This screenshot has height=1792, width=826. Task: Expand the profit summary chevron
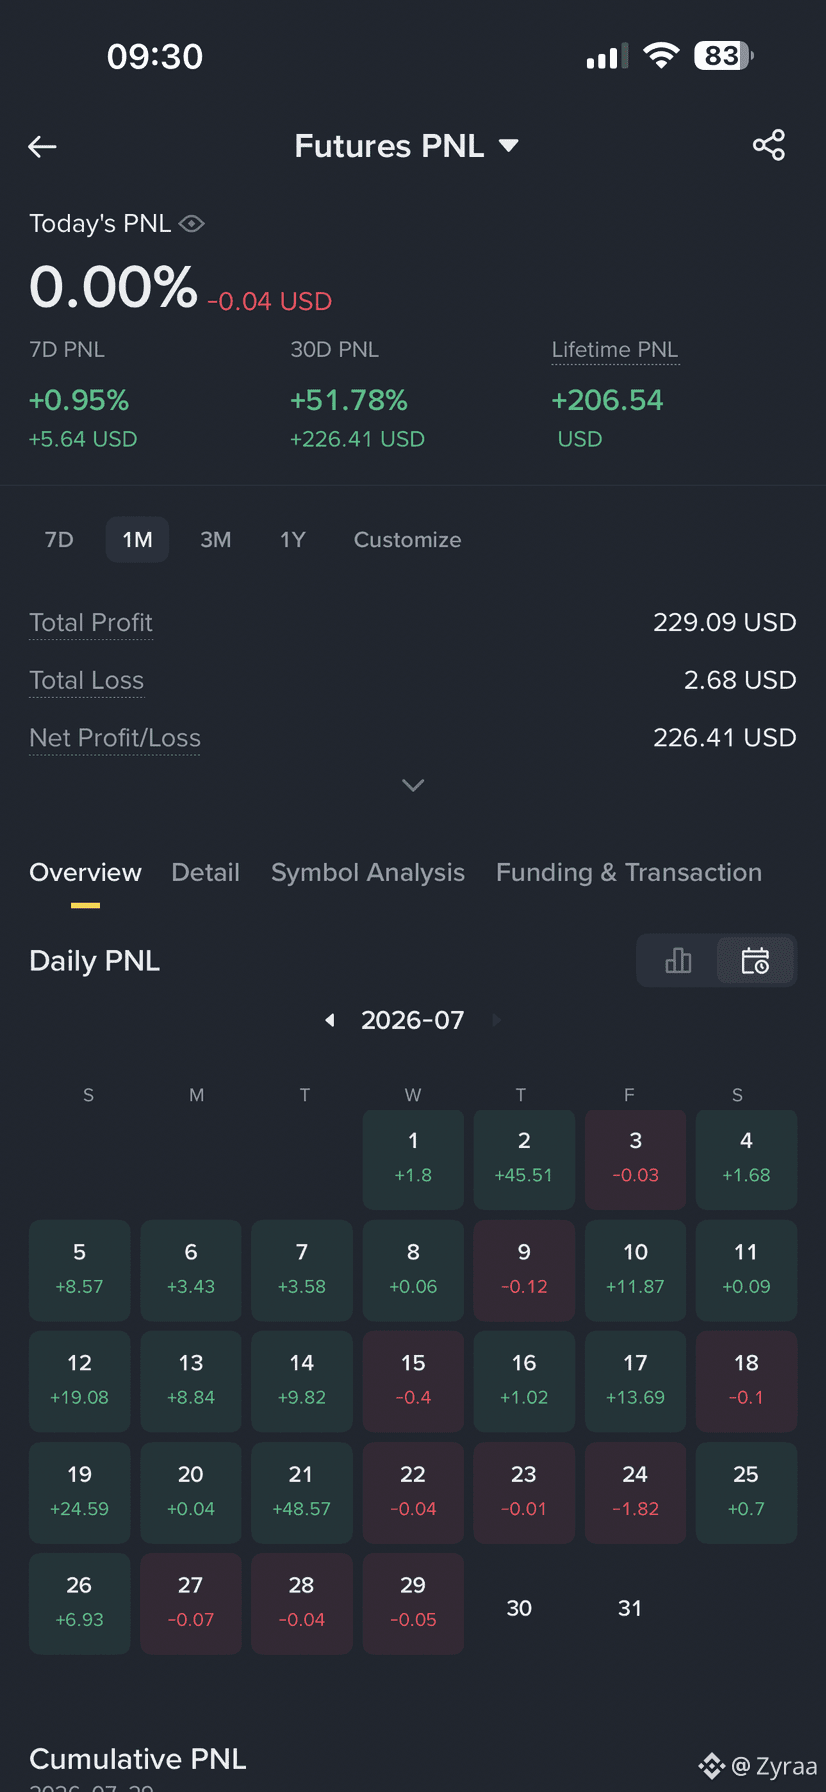(x=413, y=785)
